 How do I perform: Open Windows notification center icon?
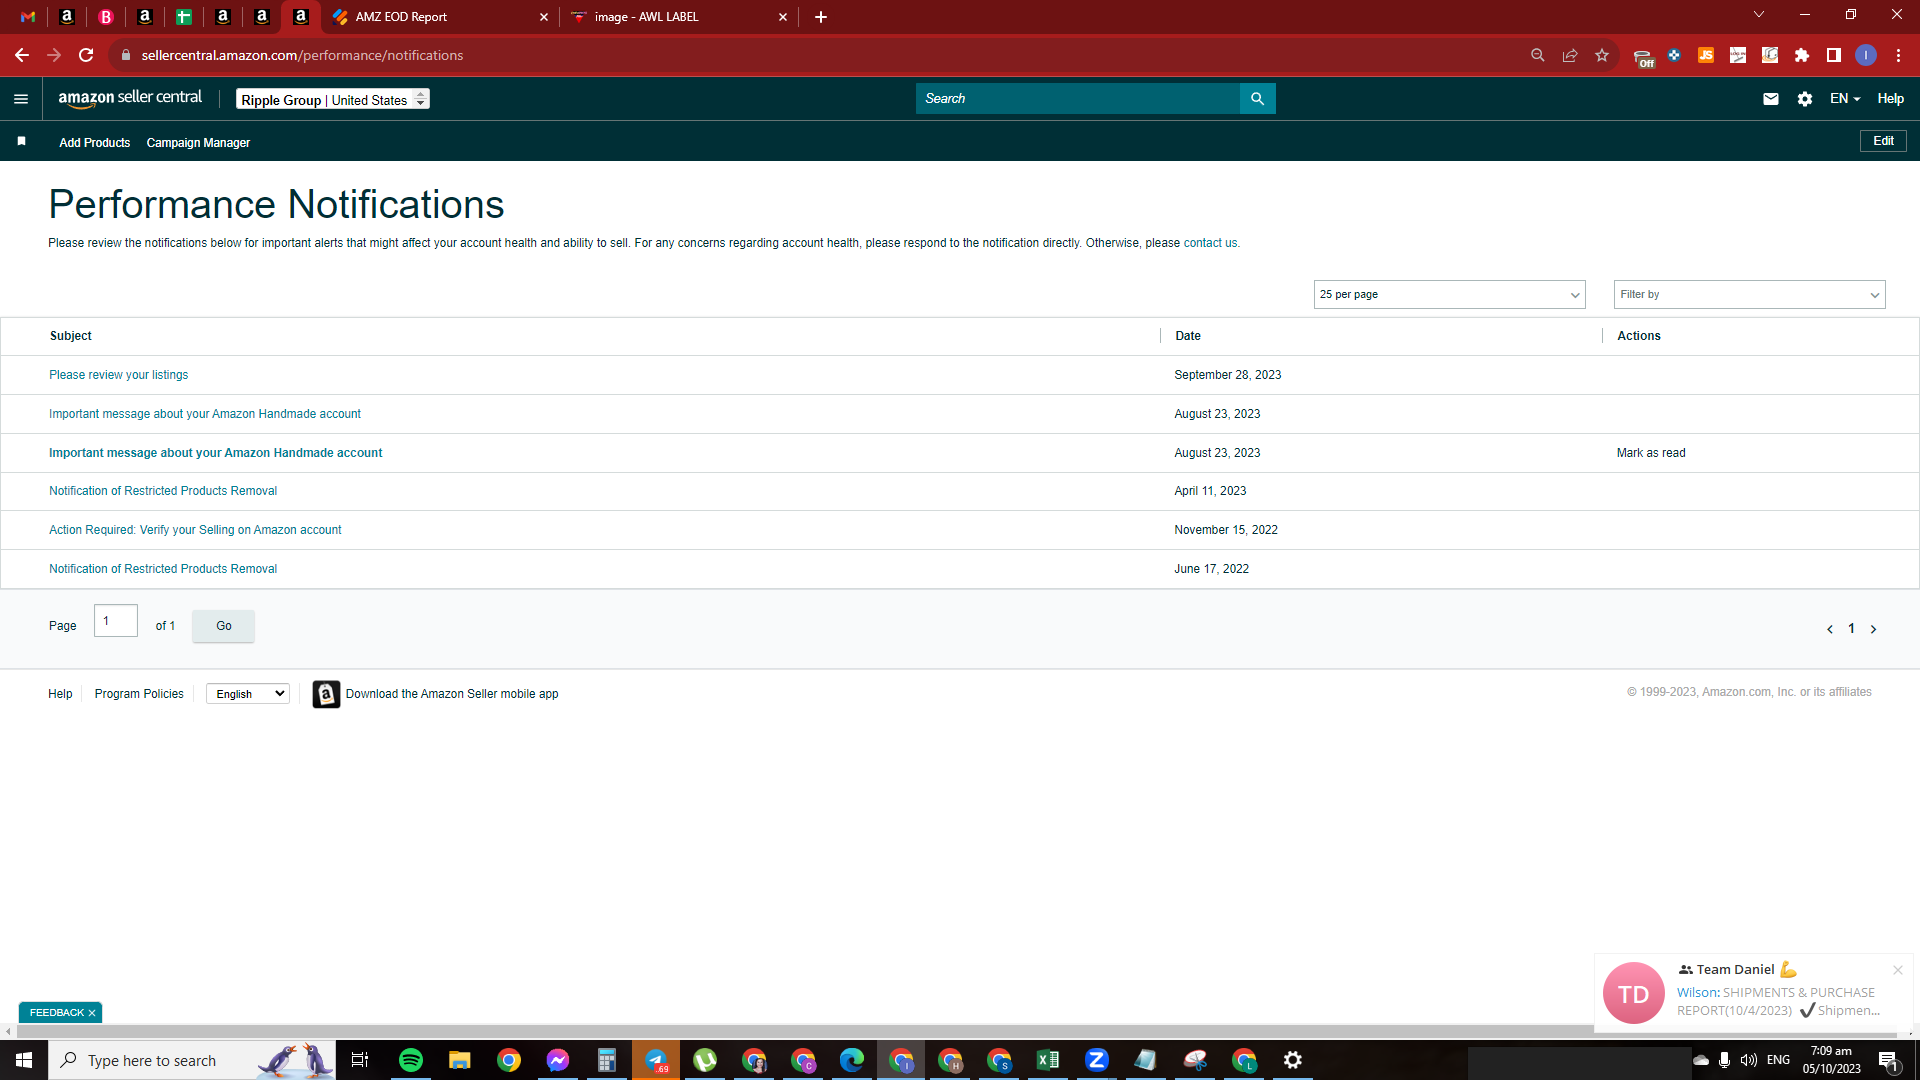tap(1888, 1060)
